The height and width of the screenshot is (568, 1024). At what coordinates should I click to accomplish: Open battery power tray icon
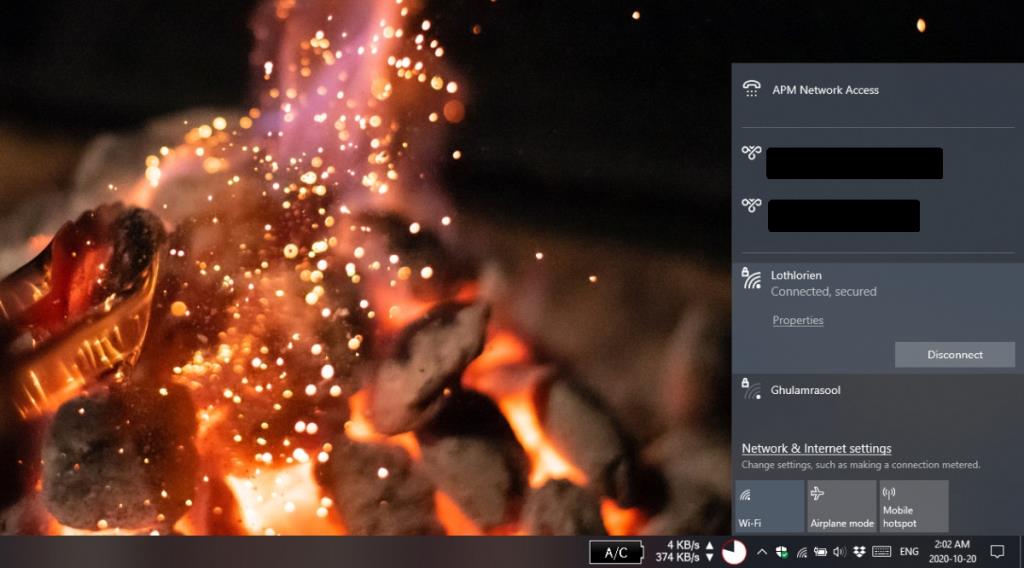coord(820,552)
